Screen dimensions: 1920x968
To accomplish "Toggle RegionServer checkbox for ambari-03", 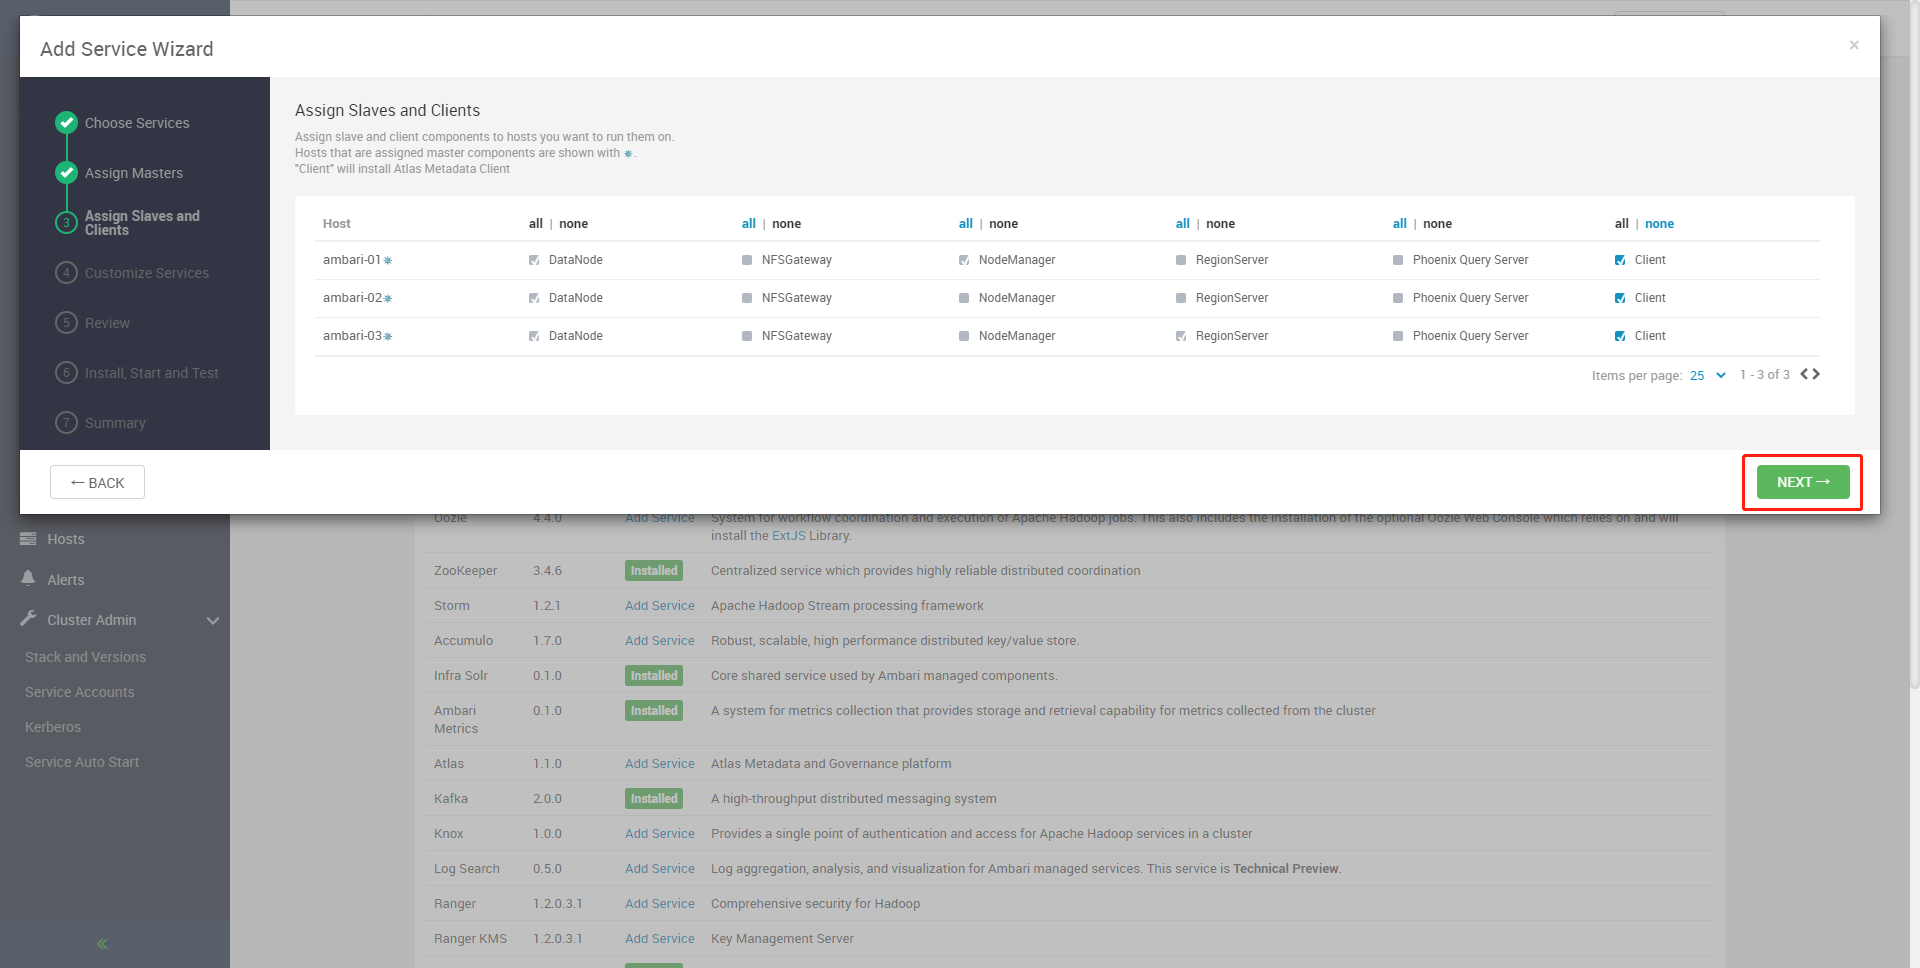I will pyautogui.click(x=1181, y=336).
